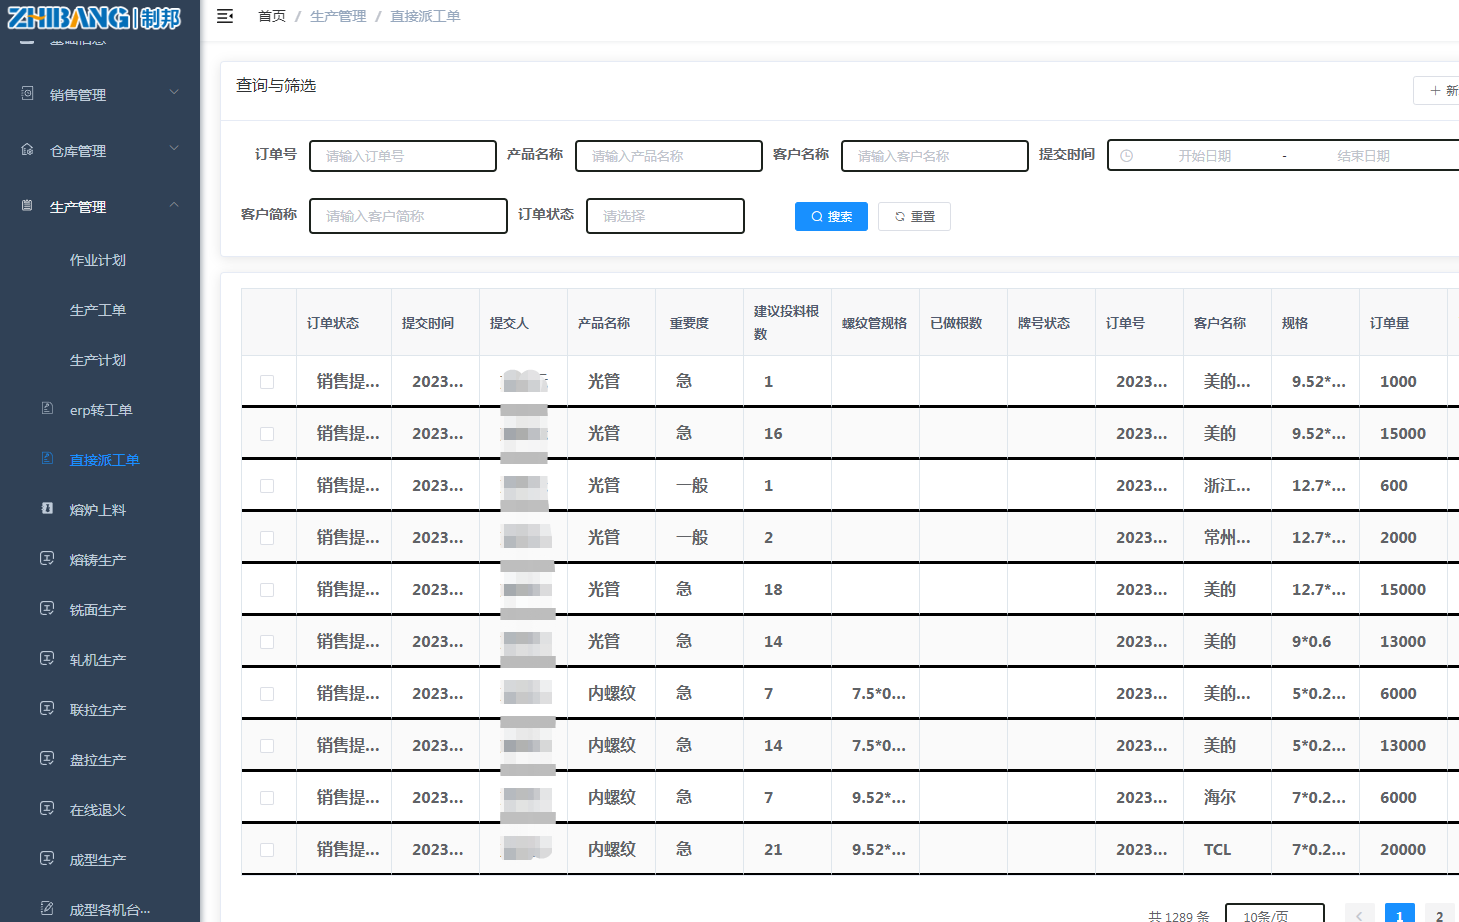Go to 首页 via breadcrumb
The width and height of the screenshot is (1459, 922).
272,16
